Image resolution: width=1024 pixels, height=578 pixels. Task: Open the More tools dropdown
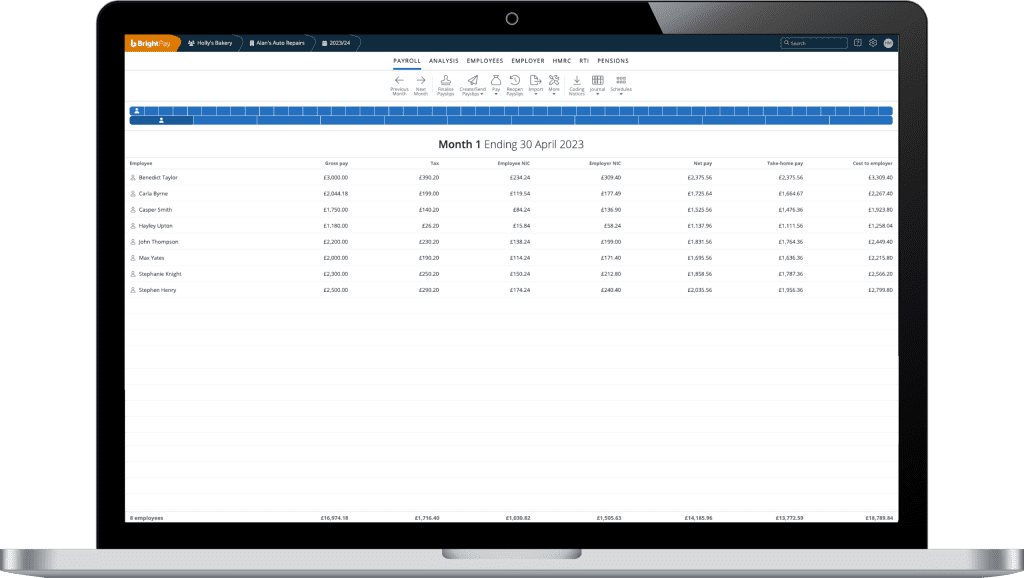554,86
